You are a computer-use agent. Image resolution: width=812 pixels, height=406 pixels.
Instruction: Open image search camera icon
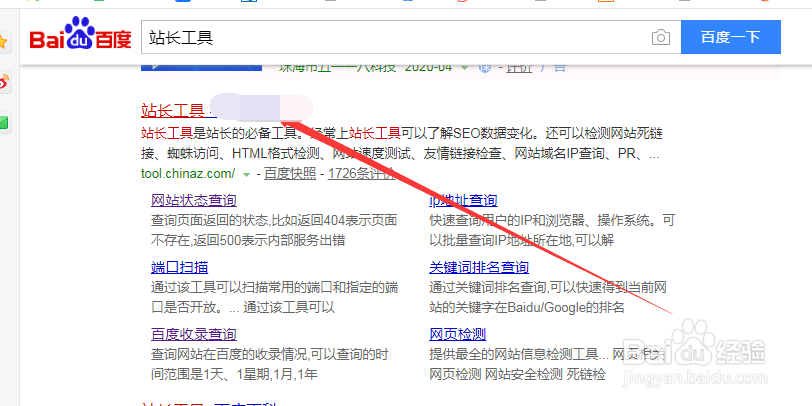tap(661, 37)
